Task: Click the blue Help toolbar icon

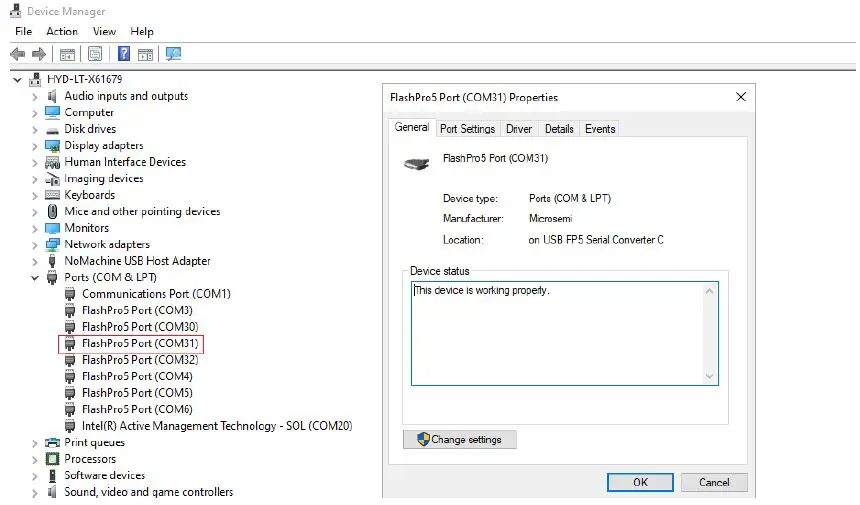Action: 124,54
